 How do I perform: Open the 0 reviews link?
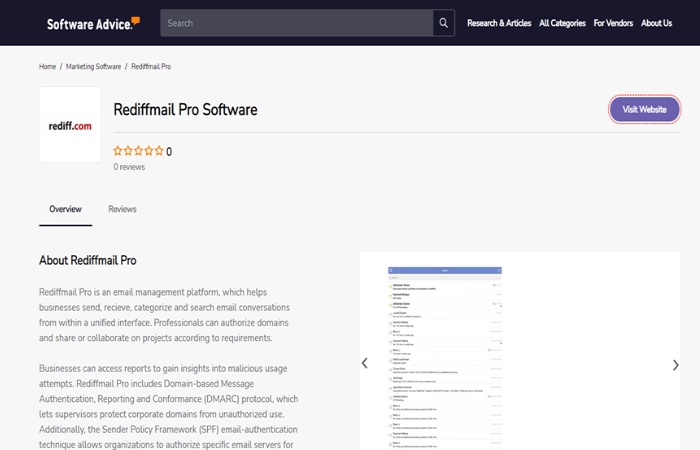point(129,167)
